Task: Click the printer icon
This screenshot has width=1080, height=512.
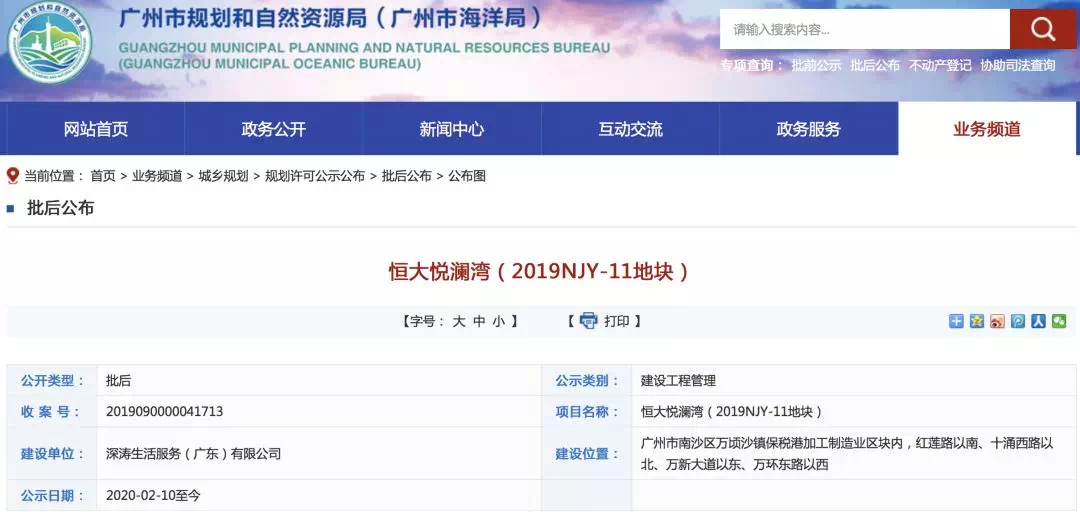Action: (x=588, y=321)
